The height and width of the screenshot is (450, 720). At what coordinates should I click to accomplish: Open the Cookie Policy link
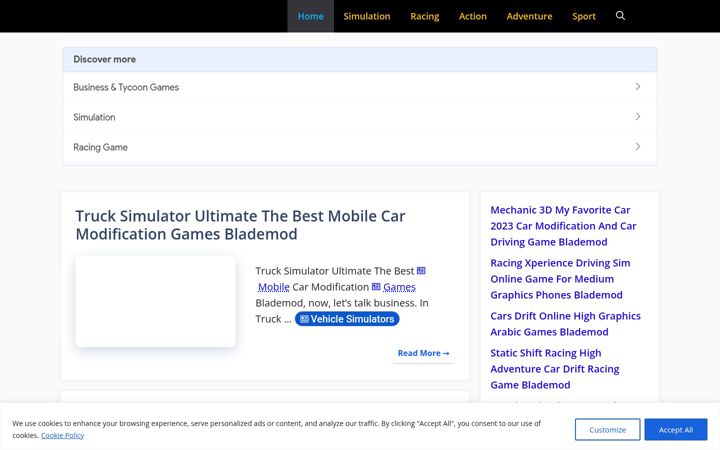click(62, 435)
